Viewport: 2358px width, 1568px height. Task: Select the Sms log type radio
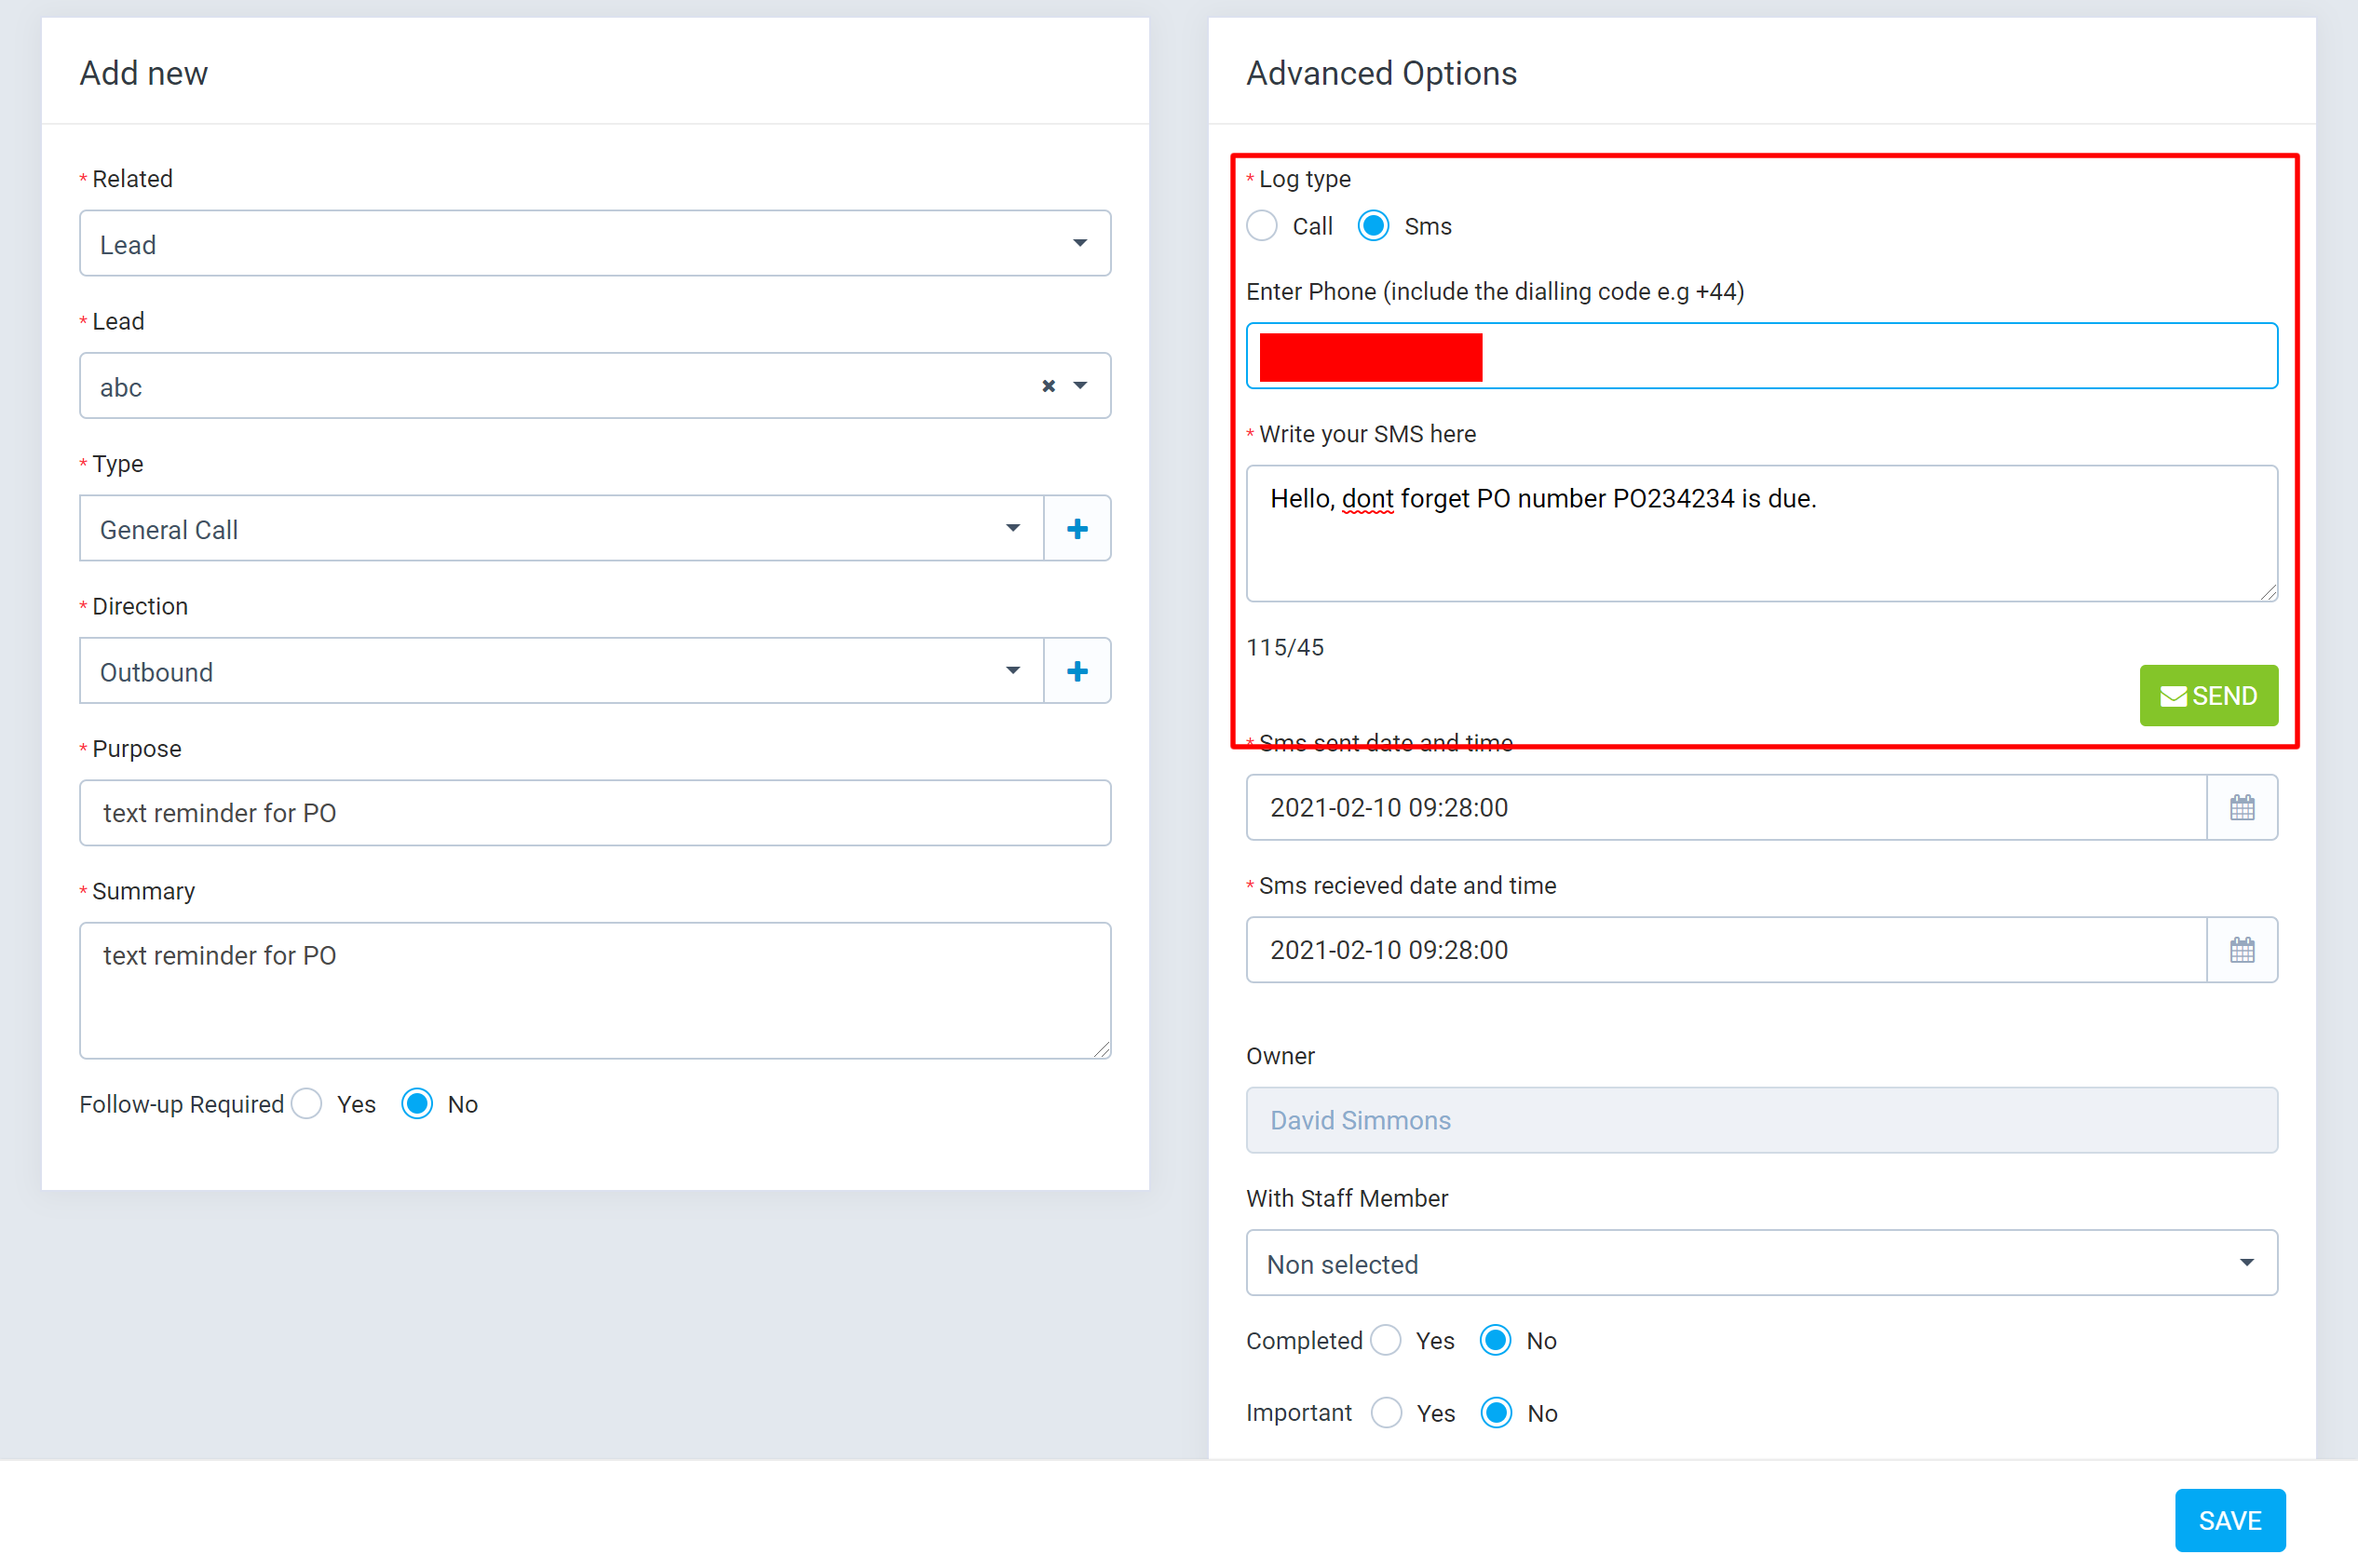tap(1373, 226)
